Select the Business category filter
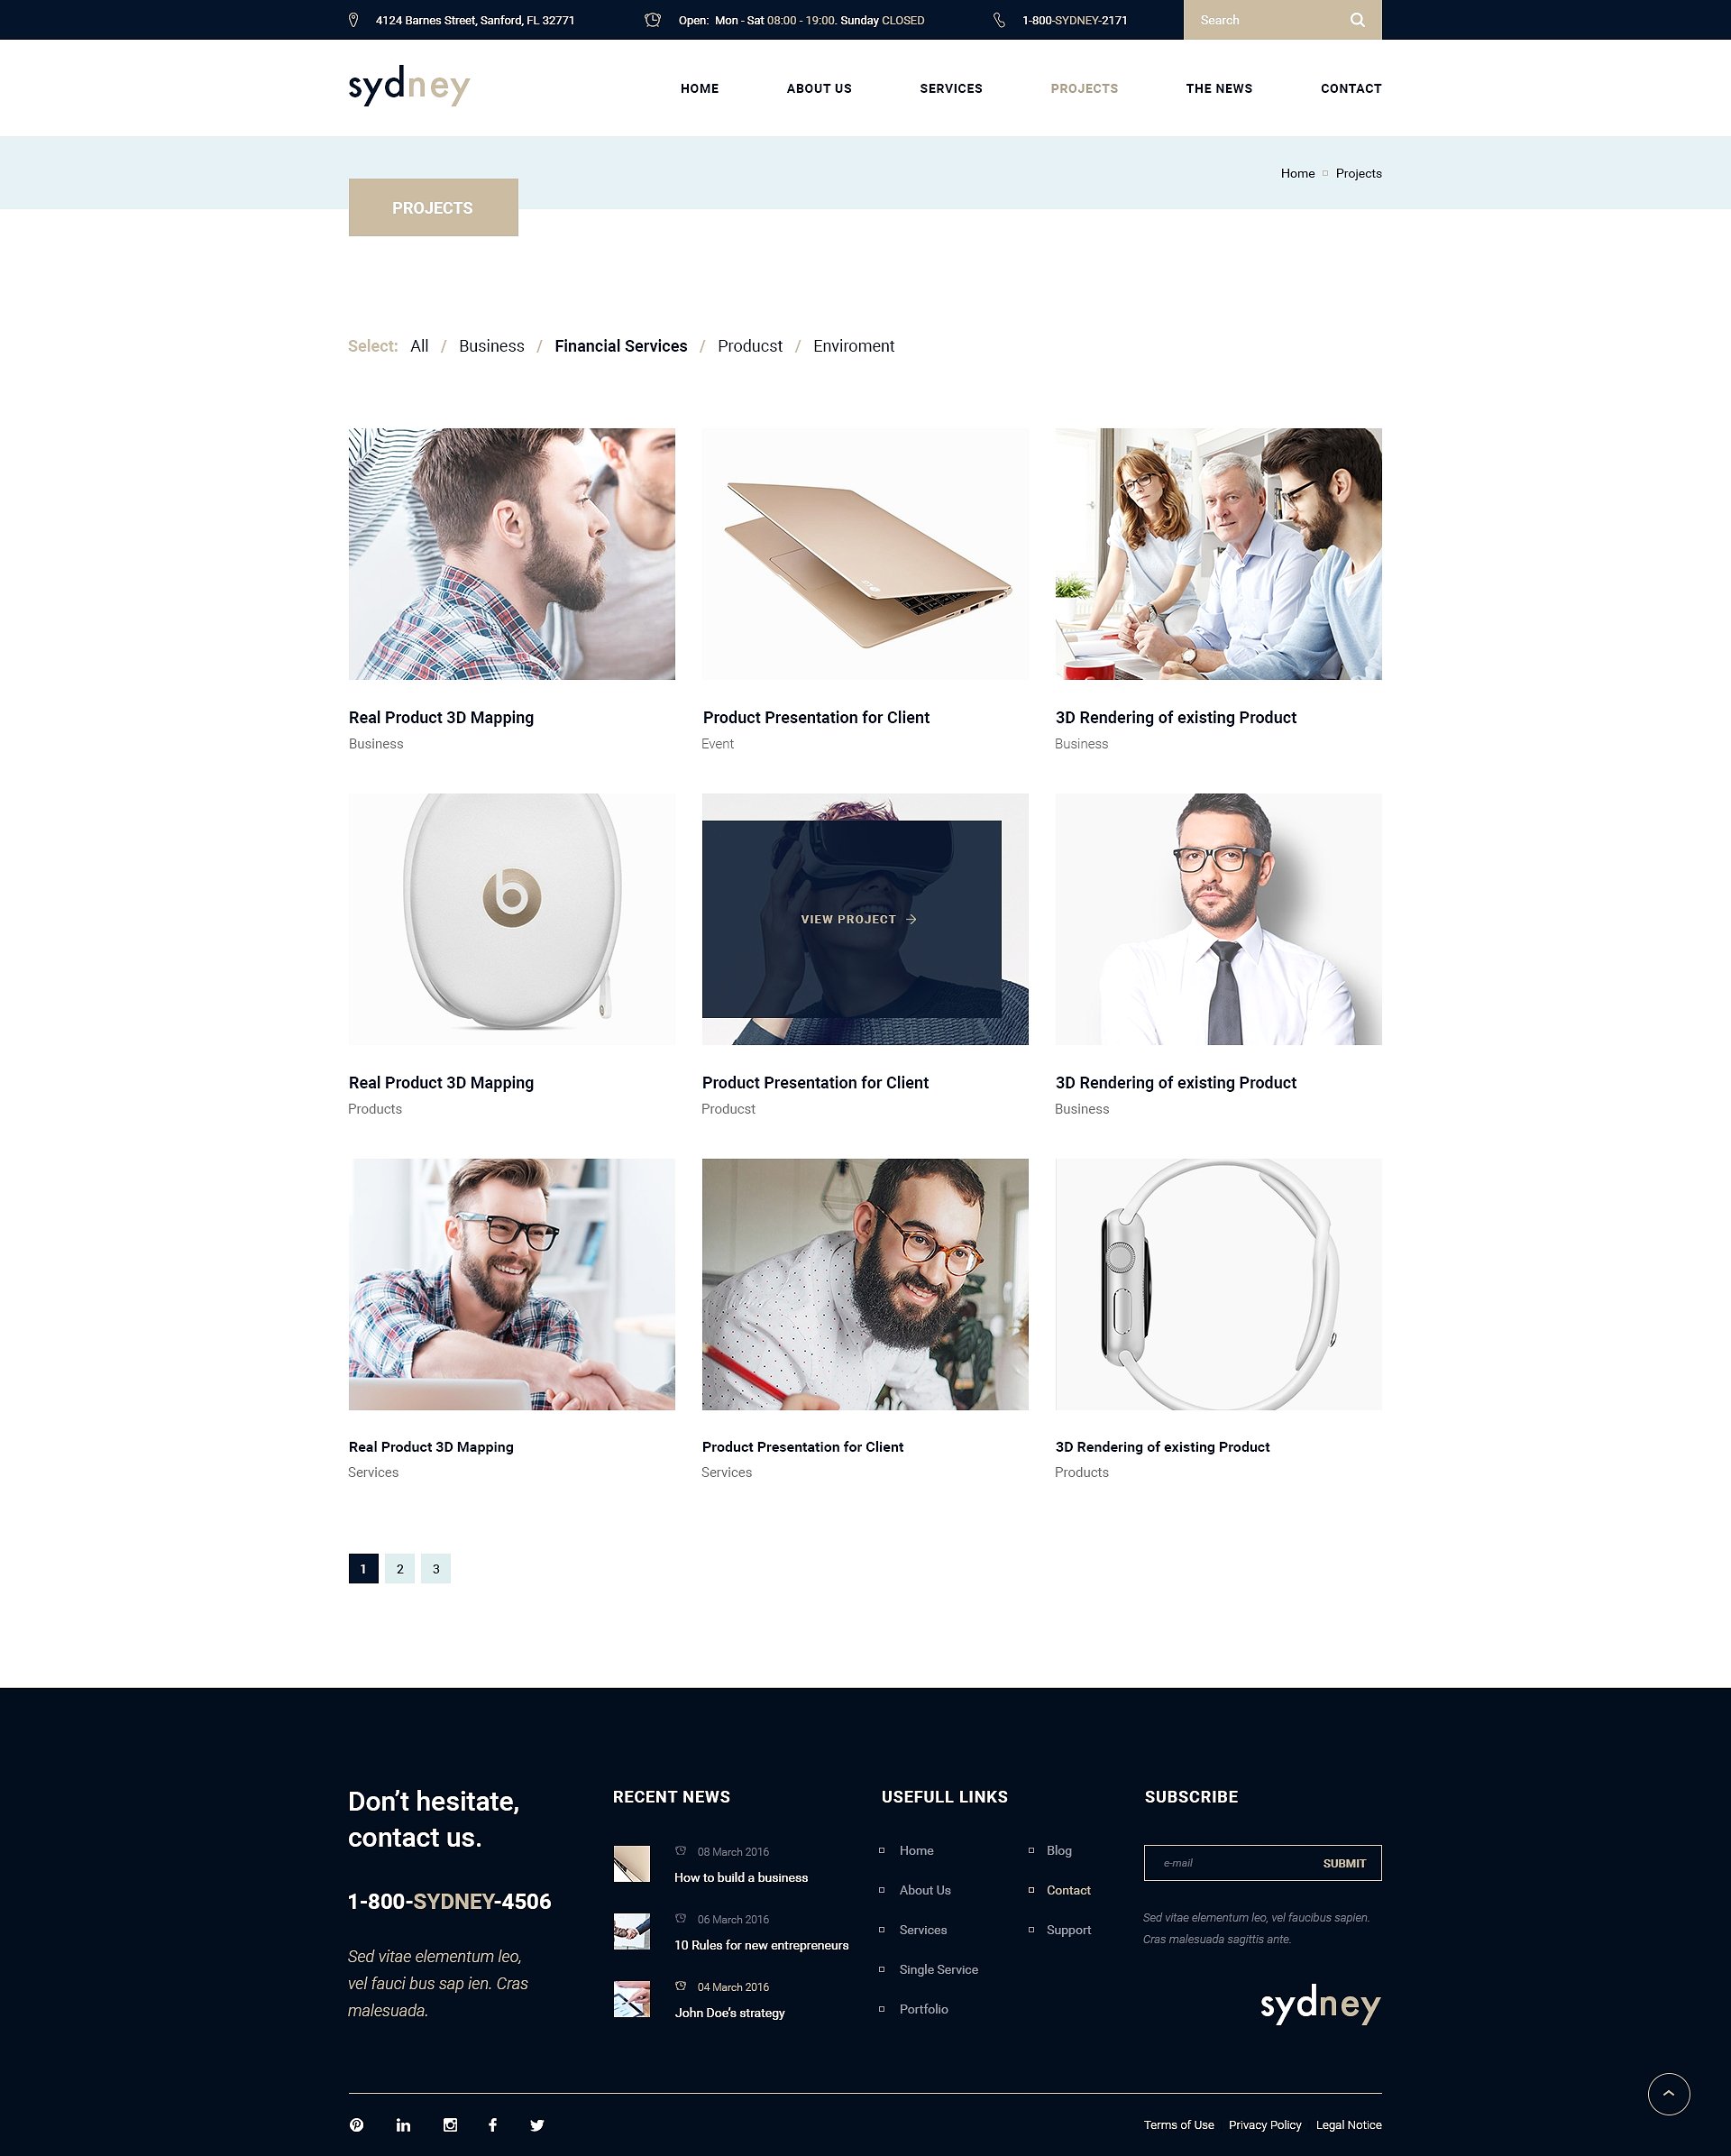The width and height of the screenshot is (1731, 2156). click(x=491, y=346)
